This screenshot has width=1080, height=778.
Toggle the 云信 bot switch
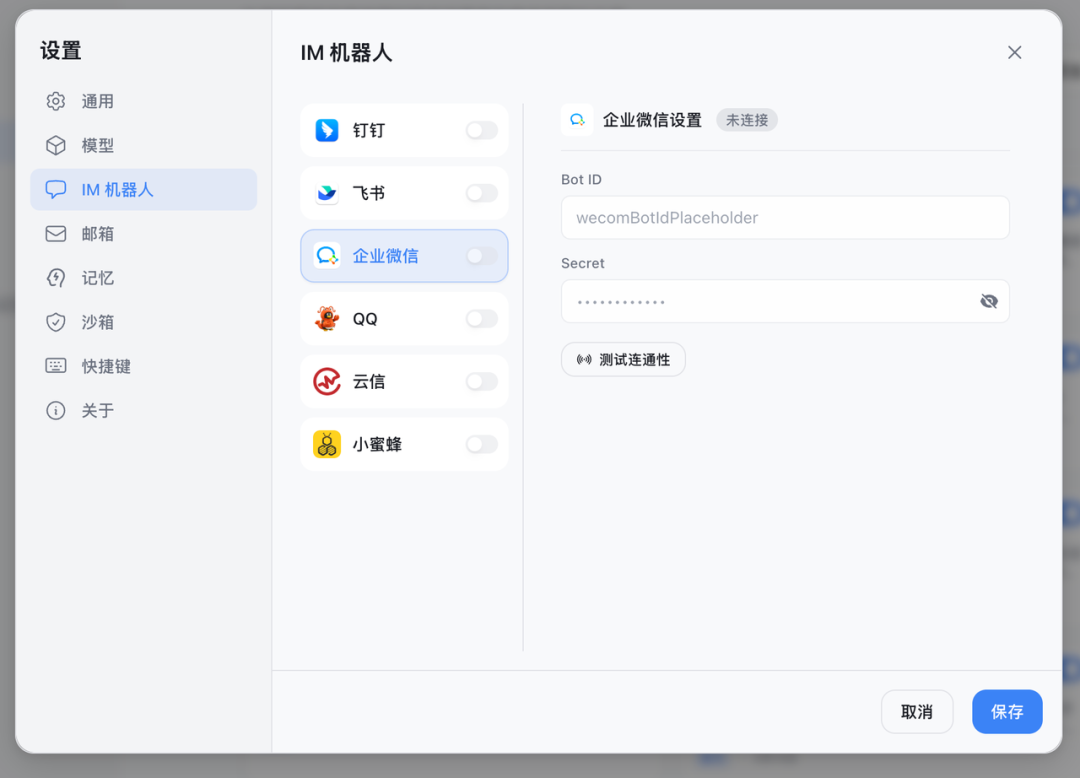click(481, 381)
